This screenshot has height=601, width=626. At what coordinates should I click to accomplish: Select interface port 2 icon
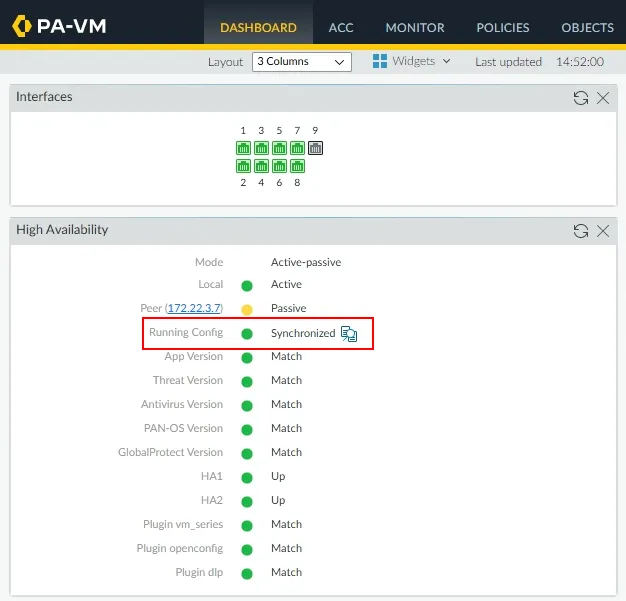[x=243, y=166]
